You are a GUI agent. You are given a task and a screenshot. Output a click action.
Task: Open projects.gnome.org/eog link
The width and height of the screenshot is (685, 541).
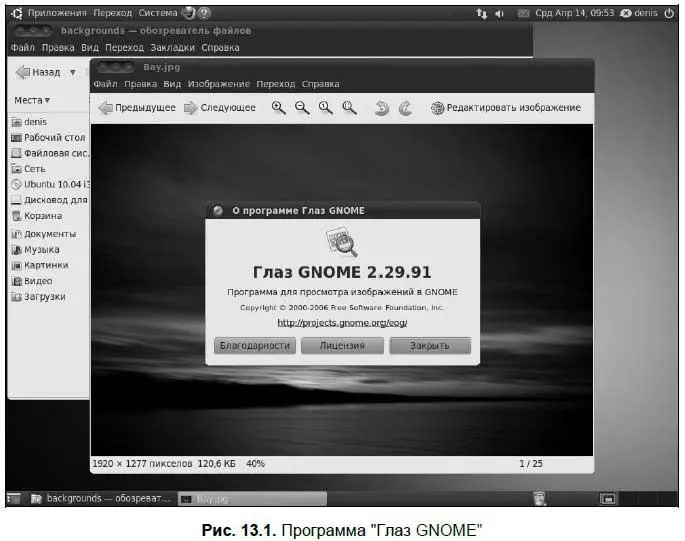(x=342, y=323)
